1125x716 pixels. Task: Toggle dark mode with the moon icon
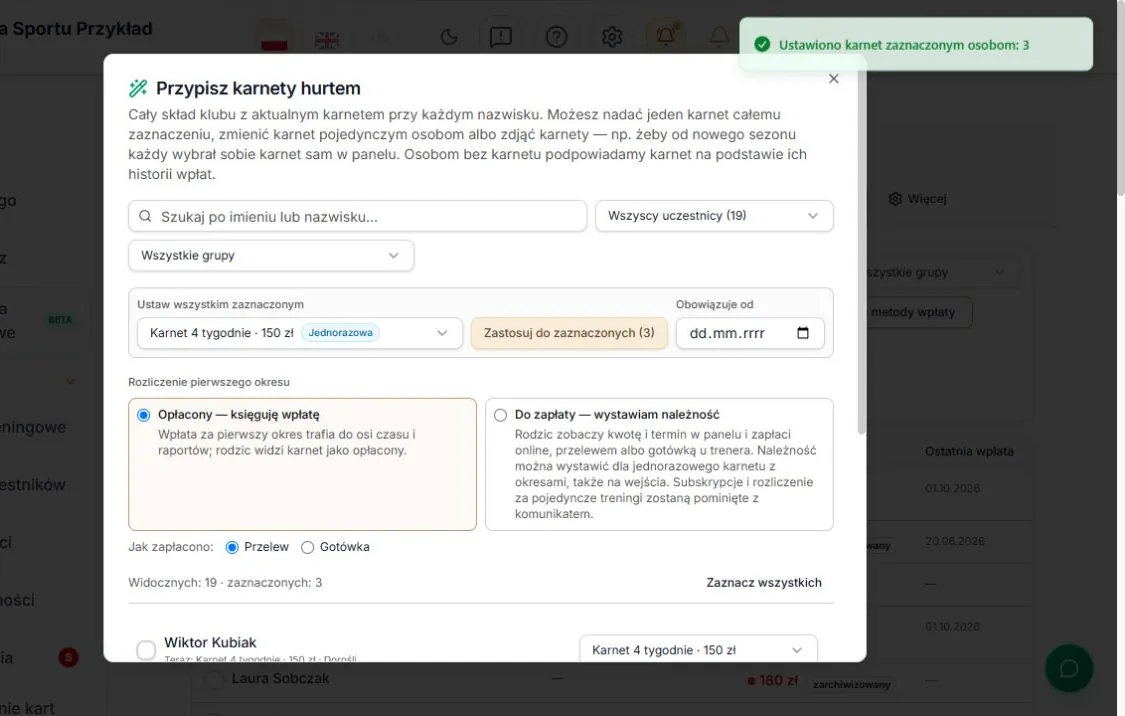click(x=449, y=37)
